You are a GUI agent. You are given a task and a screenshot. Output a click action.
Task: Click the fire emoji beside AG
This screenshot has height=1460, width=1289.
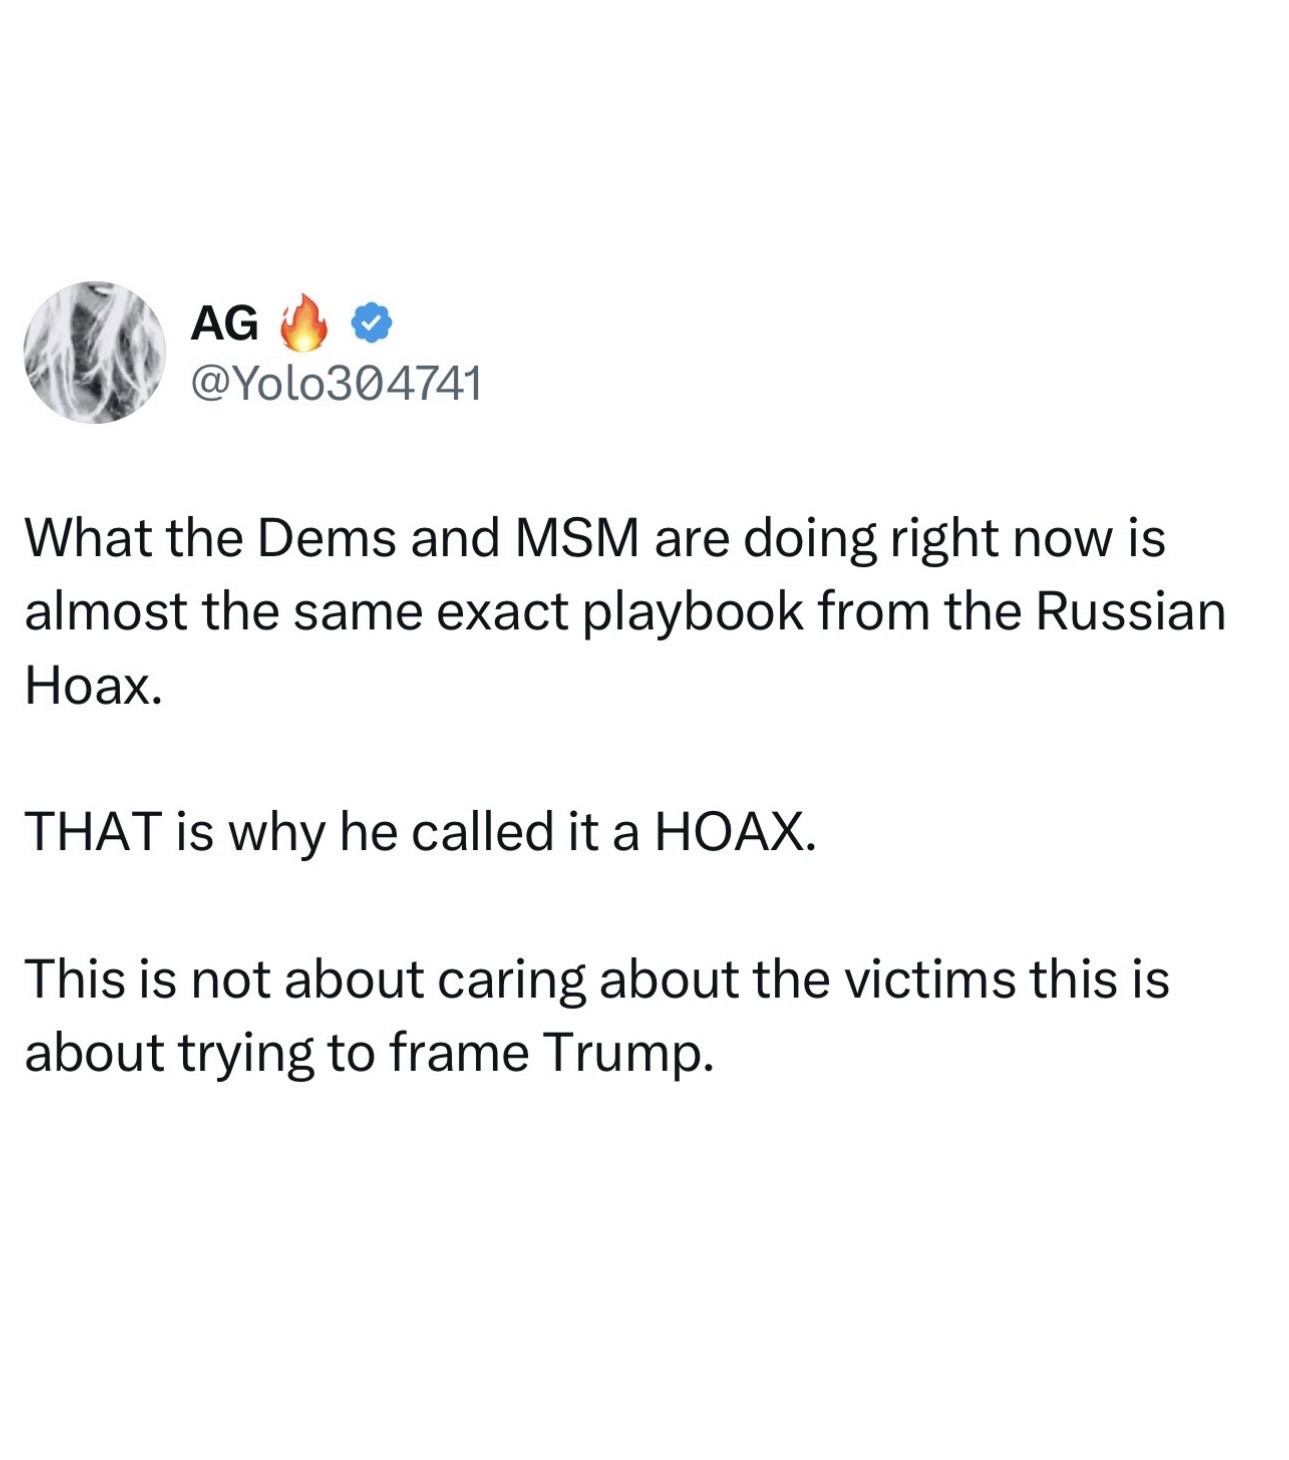point(304,323)
